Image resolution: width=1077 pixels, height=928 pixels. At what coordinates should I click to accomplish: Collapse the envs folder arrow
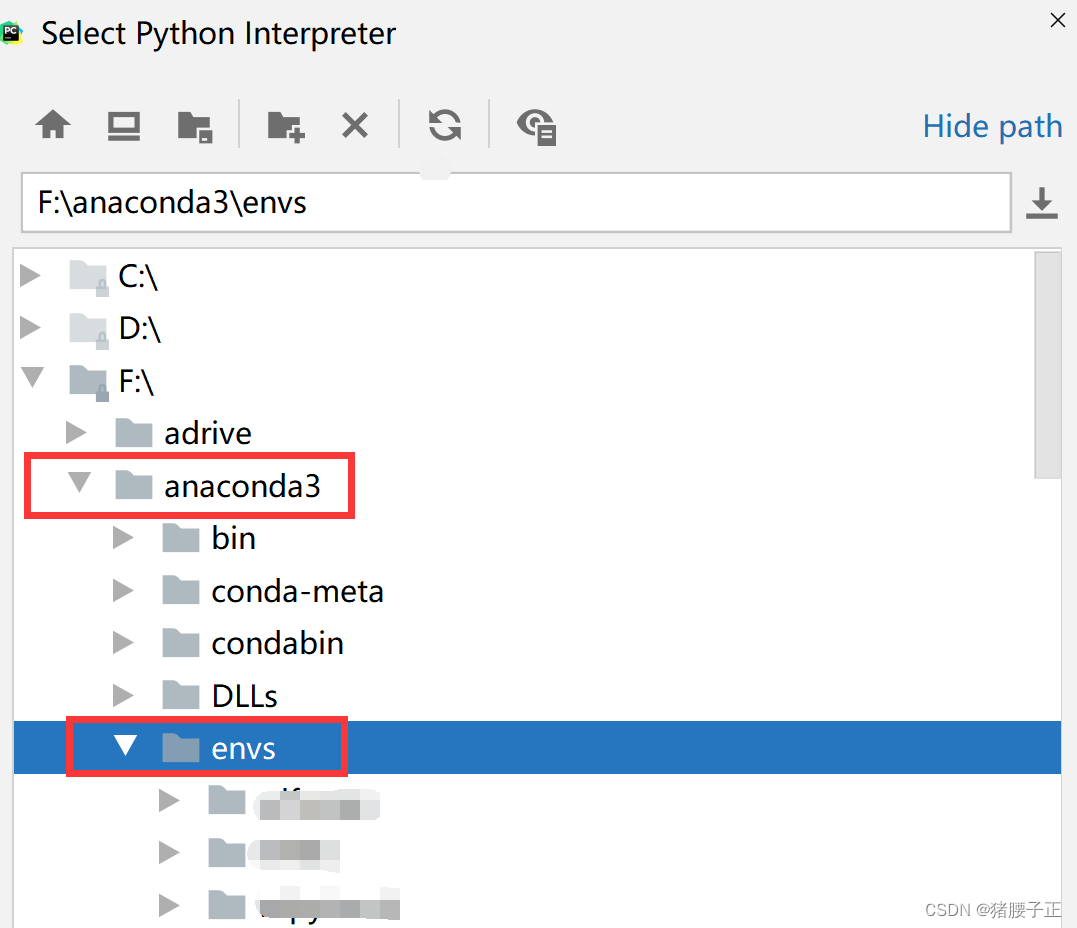click(x=125, y=745)
